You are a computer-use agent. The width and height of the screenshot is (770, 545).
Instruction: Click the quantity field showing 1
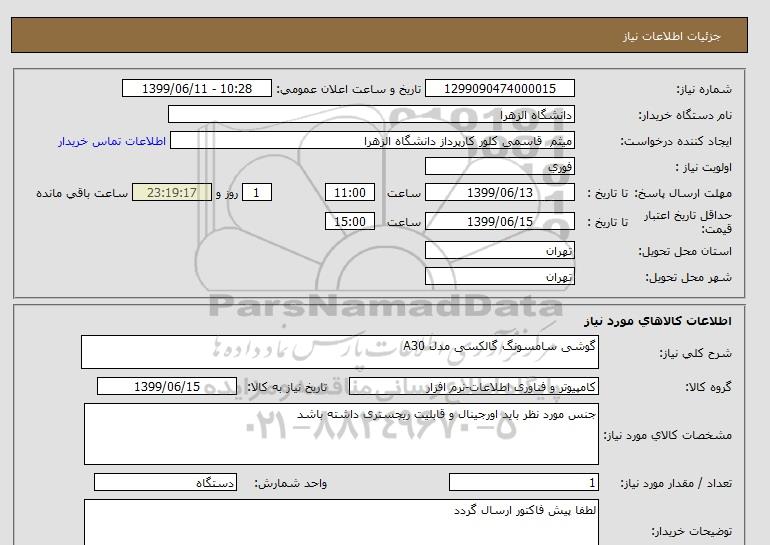[524, 482]
